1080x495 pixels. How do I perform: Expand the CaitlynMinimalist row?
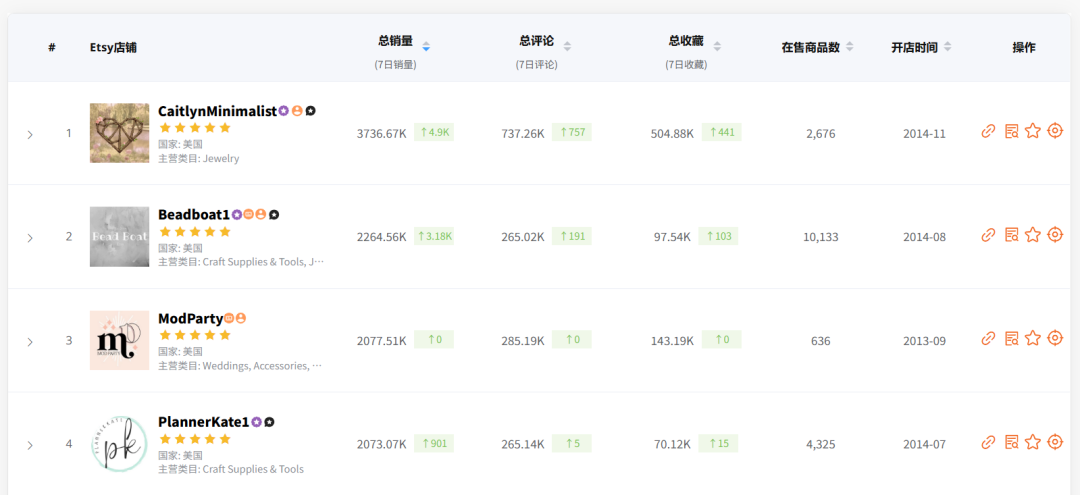(x=30, y=134)
